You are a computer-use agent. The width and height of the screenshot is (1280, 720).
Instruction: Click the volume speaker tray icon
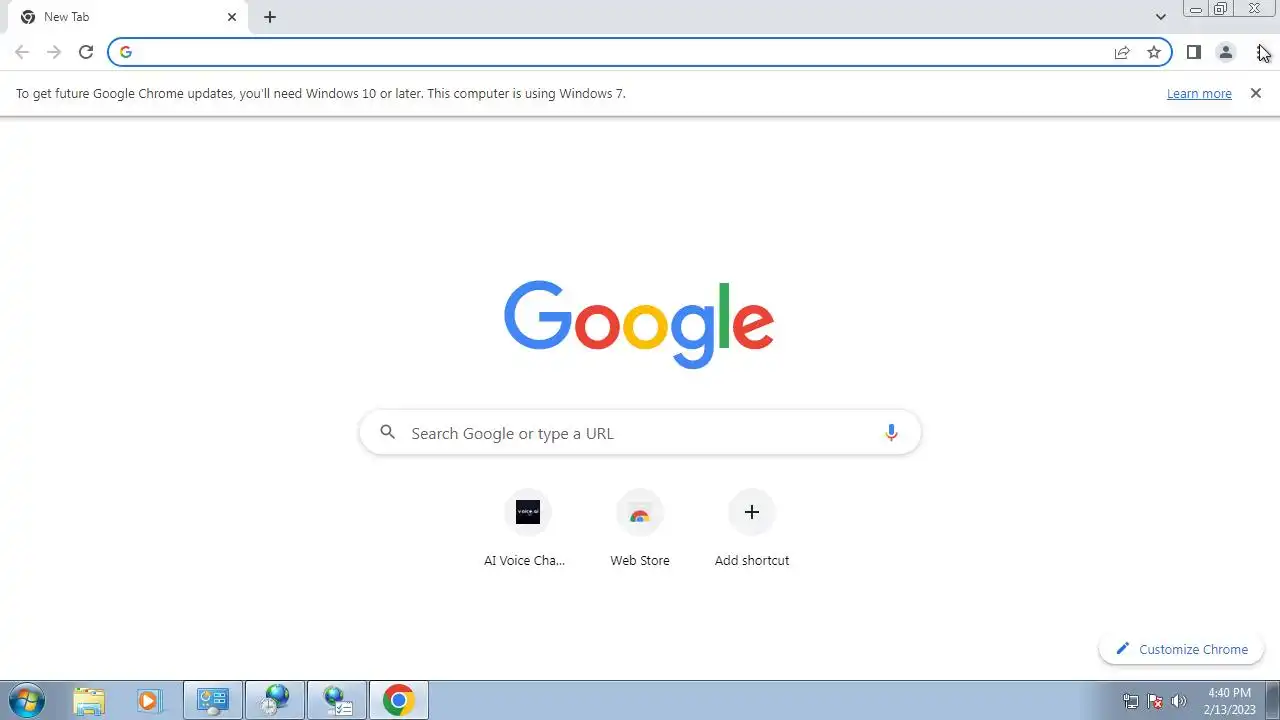coord(1179,701)
